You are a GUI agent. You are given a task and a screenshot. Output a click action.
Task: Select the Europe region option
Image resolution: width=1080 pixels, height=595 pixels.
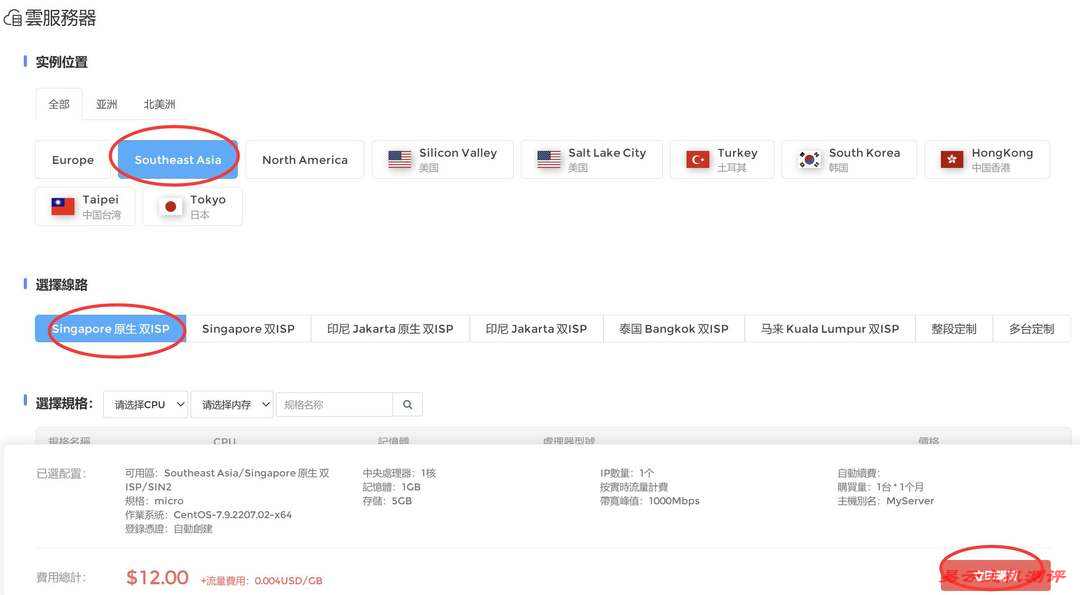[x=73, y=160]
